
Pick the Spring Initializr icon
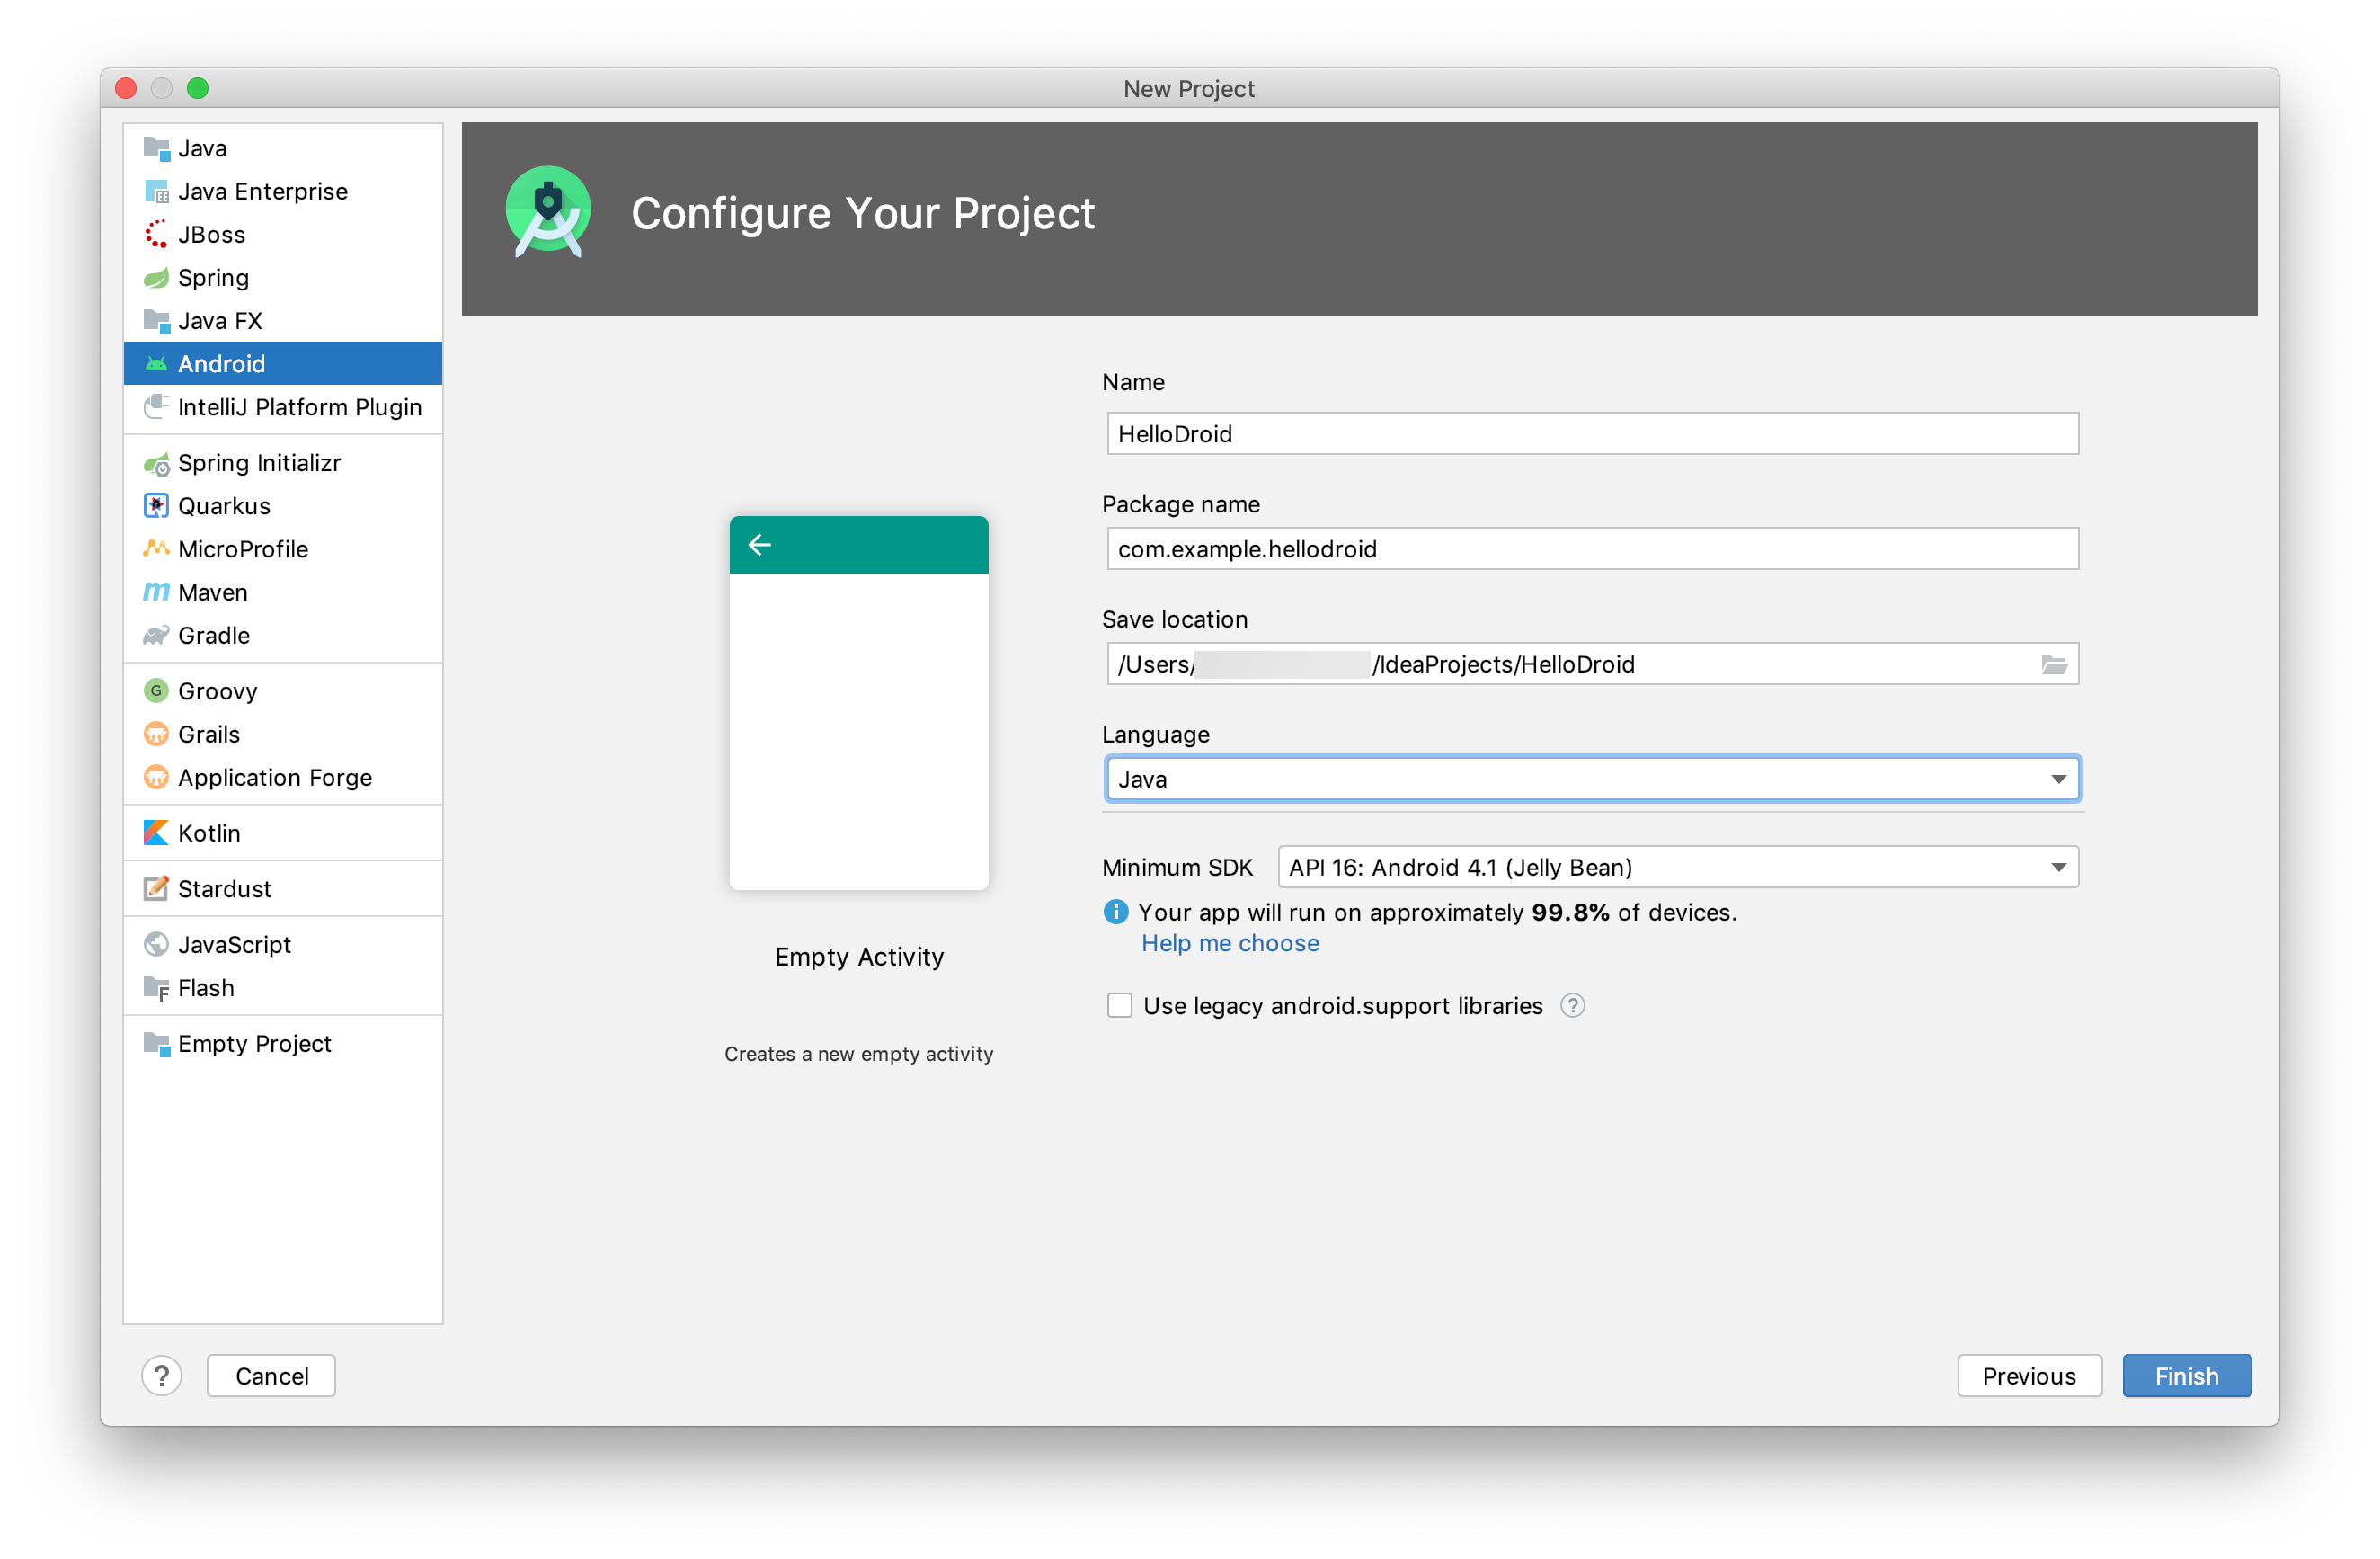[x=156, y=463]
